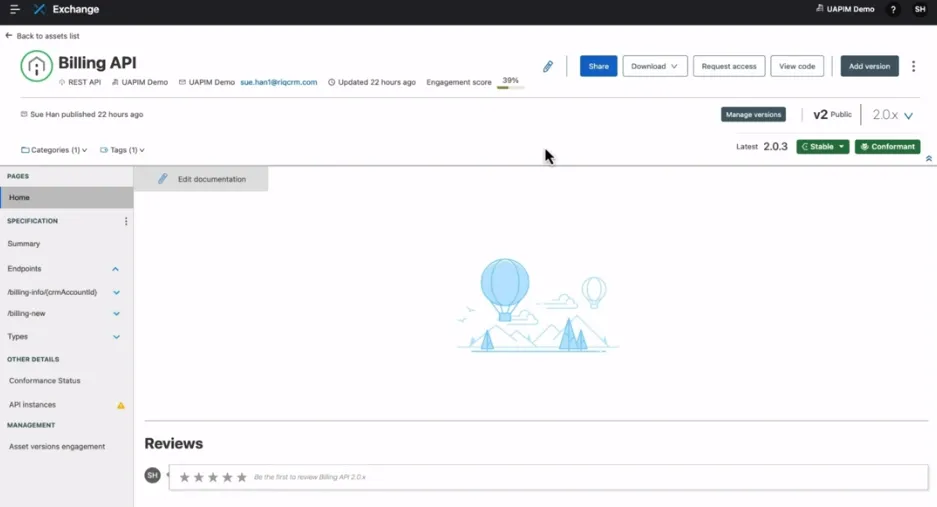Click the pencil edit icon beside Share
This screenshot has height=507, width=937.
click(547, 66)
